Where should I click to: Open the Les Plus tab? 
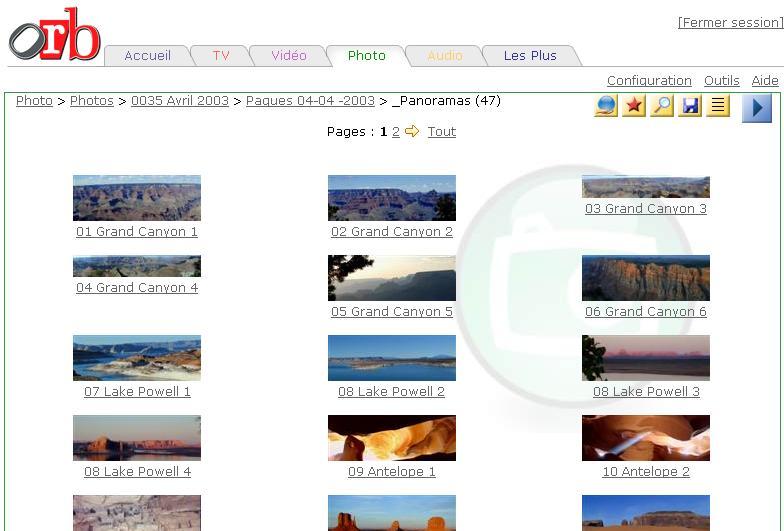click(x=530, y=56)
